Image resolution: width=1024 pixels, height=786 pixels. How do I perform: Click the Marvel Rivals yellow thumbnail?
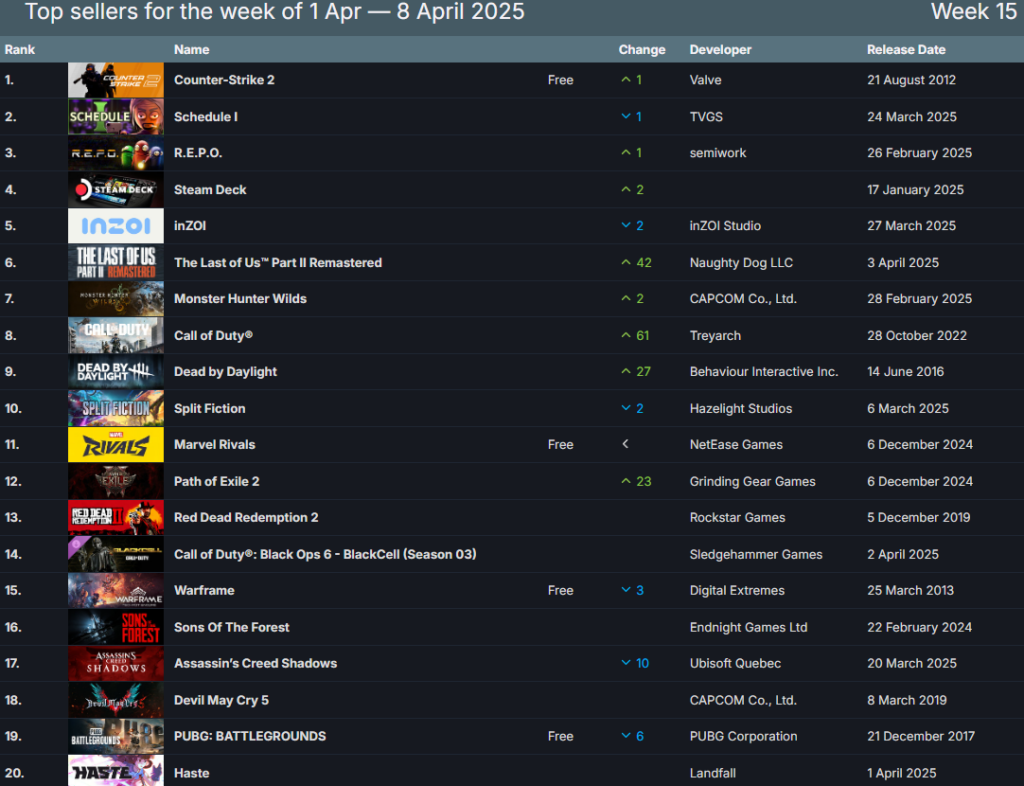click(x=116, y=445)
